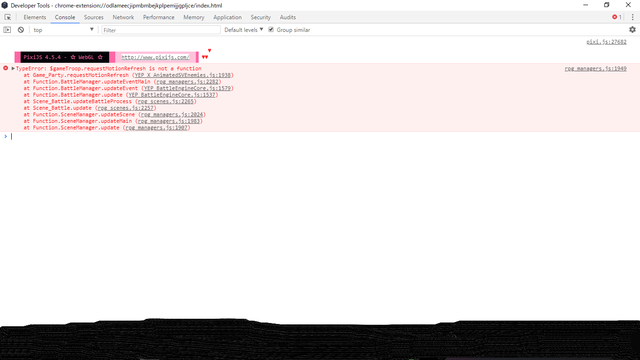The width and height of the screenshot is (640, 360).
Task: Open the rpg_managers.js:1983 link
Action: point(169,121)
